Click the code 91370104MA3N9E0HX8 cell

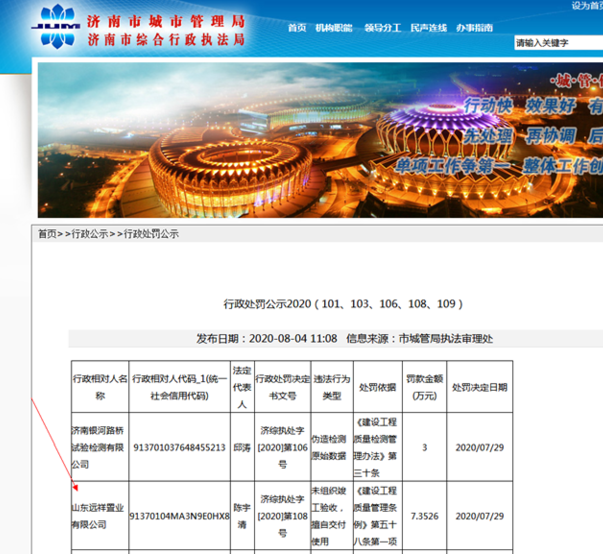pos(180,516)
